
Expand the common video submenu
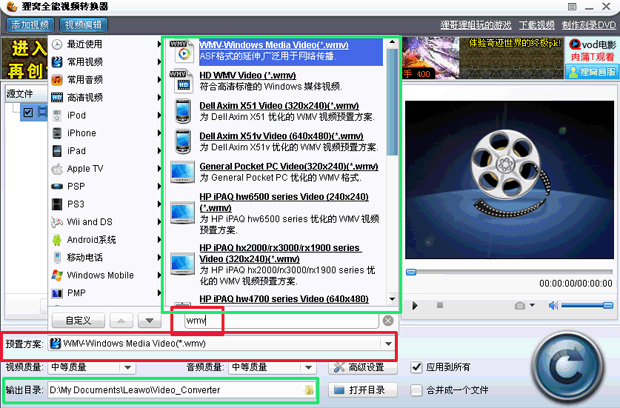click(x=159, y=62)
